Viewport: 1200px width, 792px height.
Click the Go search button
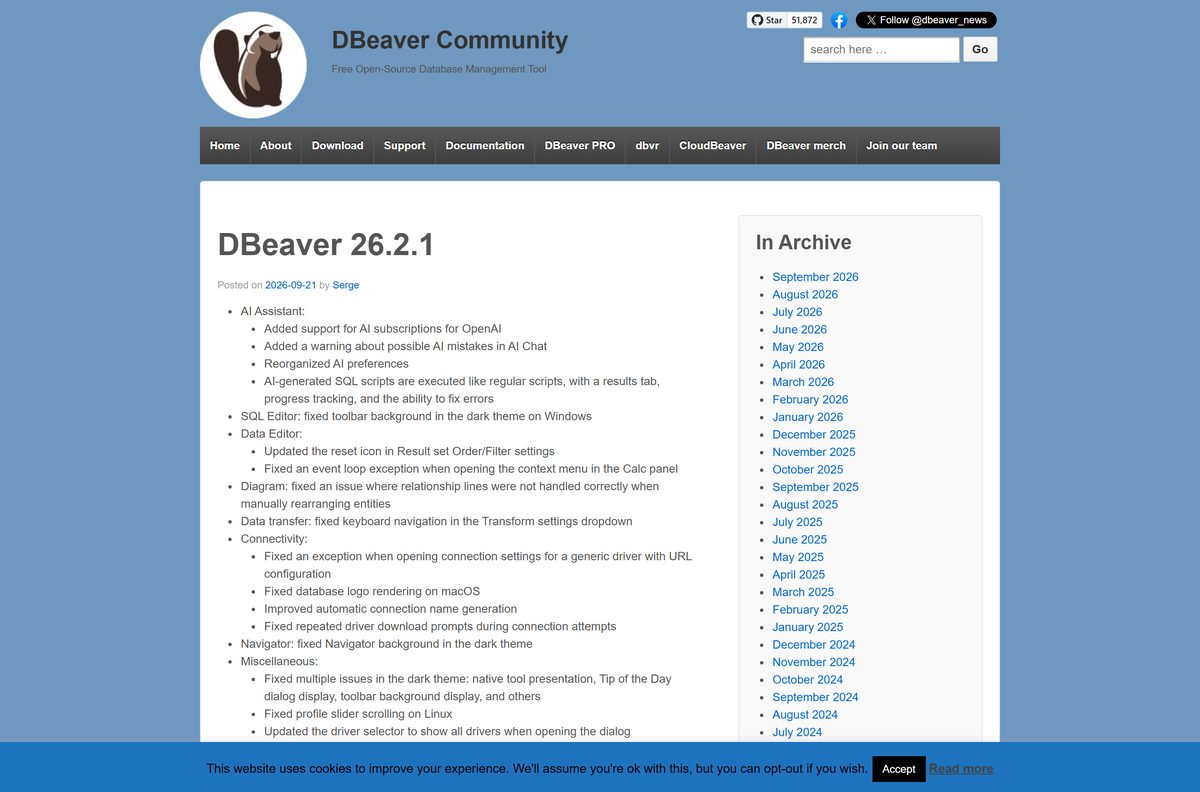point(980,49)
